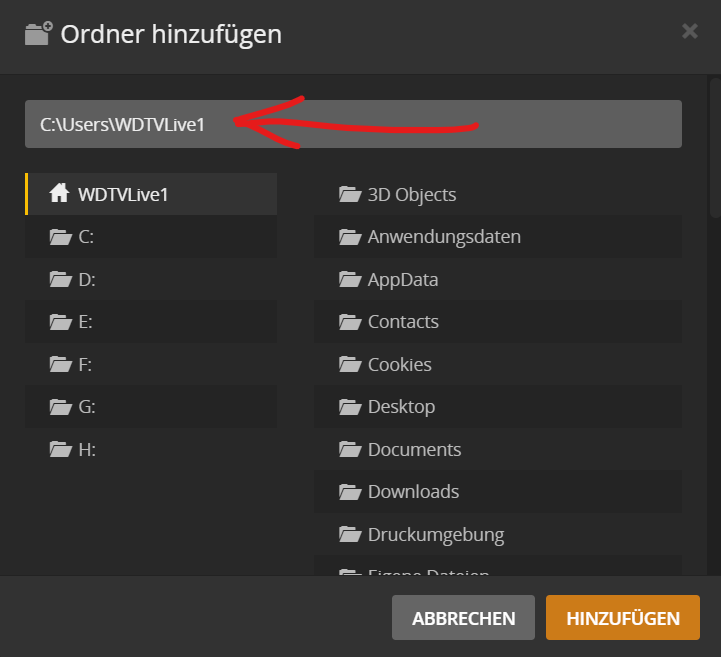Select the F: drive entry
The width and height of the screenshot is (721, 657).
click(x=86, y=365)
